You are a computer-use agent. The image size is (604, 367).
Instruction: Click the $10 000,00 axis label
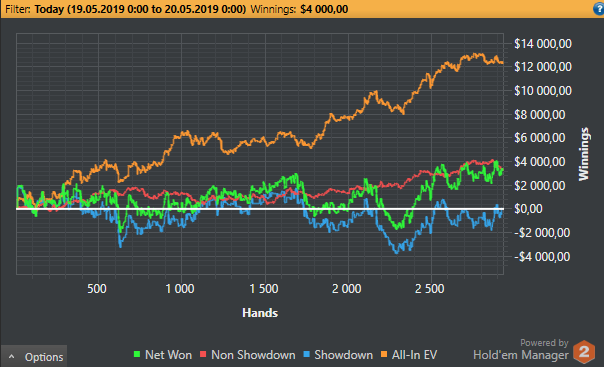(x=543, y=91)
